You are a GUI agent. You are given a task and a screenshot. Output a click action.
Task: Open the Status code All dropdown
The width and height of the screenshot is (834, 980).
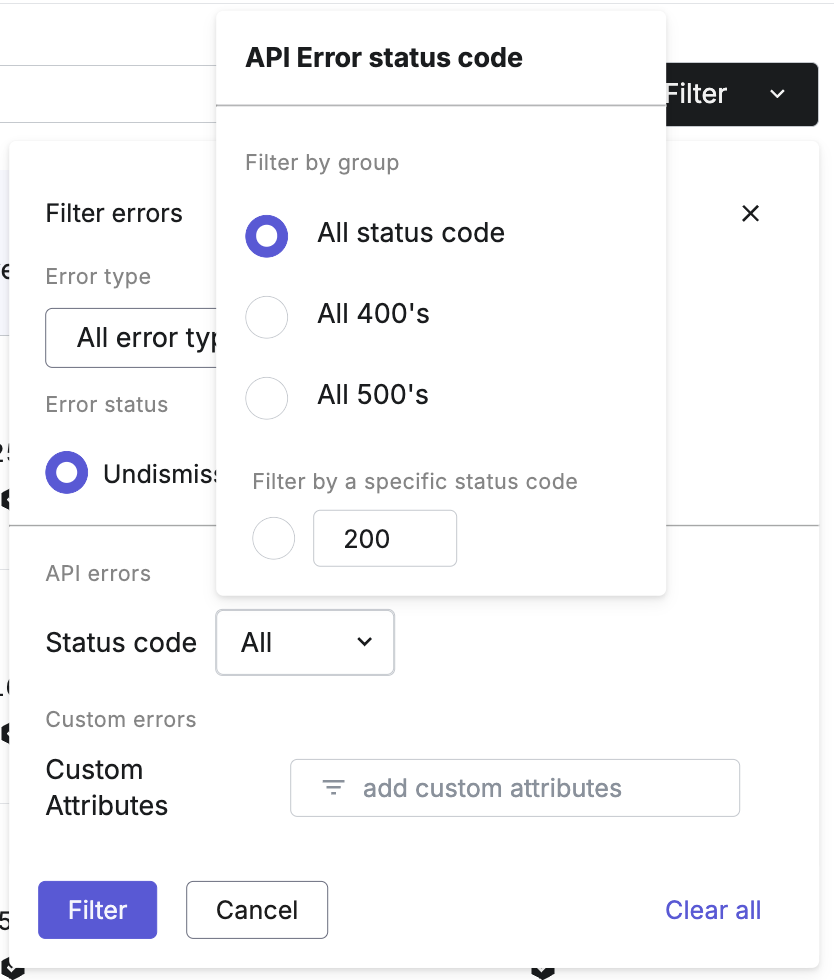tap(305, 642)
